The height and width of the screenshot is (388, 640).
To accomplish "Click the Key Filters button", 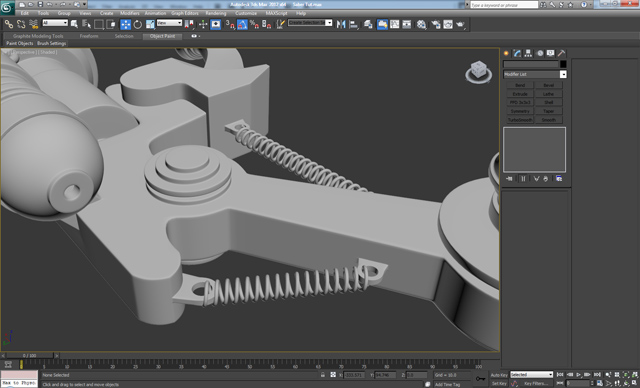I will click(x=536, y=384).
